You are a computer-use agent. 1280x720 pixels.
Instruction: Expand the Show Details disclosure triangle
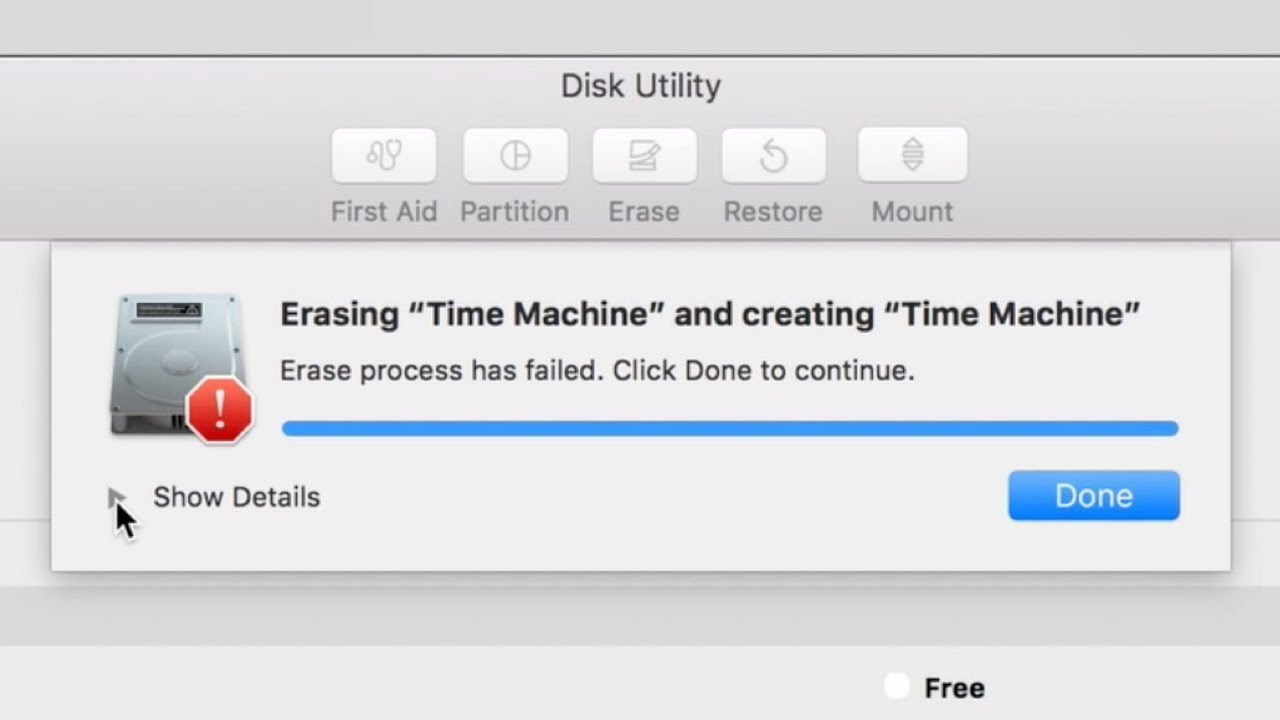click(116, 497)
